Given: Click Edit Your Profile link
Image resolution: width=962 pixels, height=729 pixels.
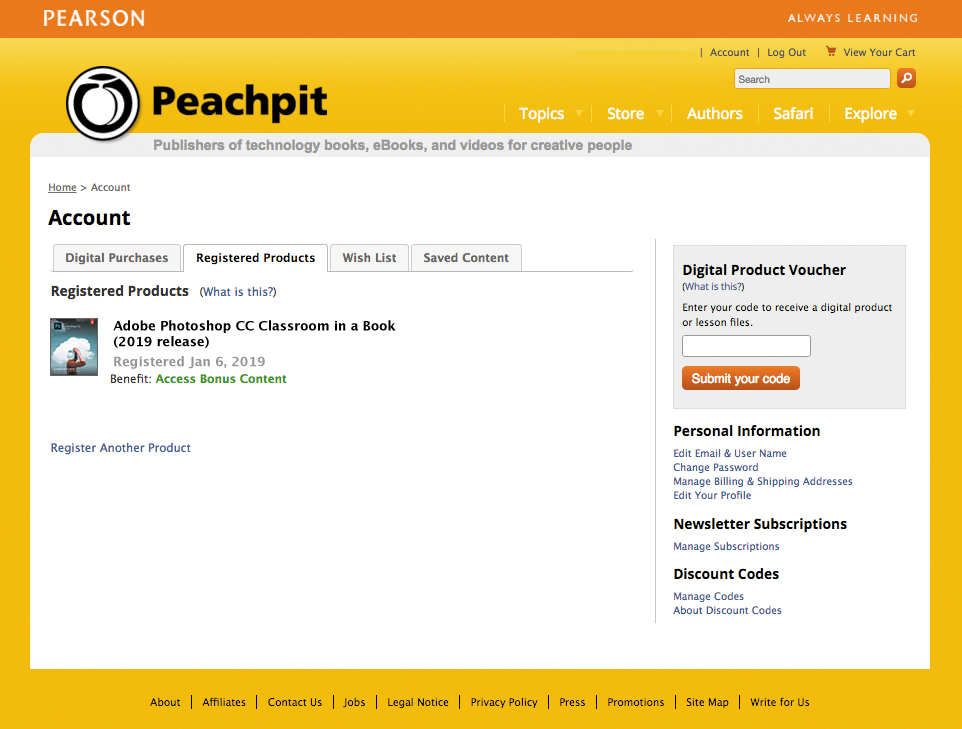Looking at the screenshot, I should [712, 496].
